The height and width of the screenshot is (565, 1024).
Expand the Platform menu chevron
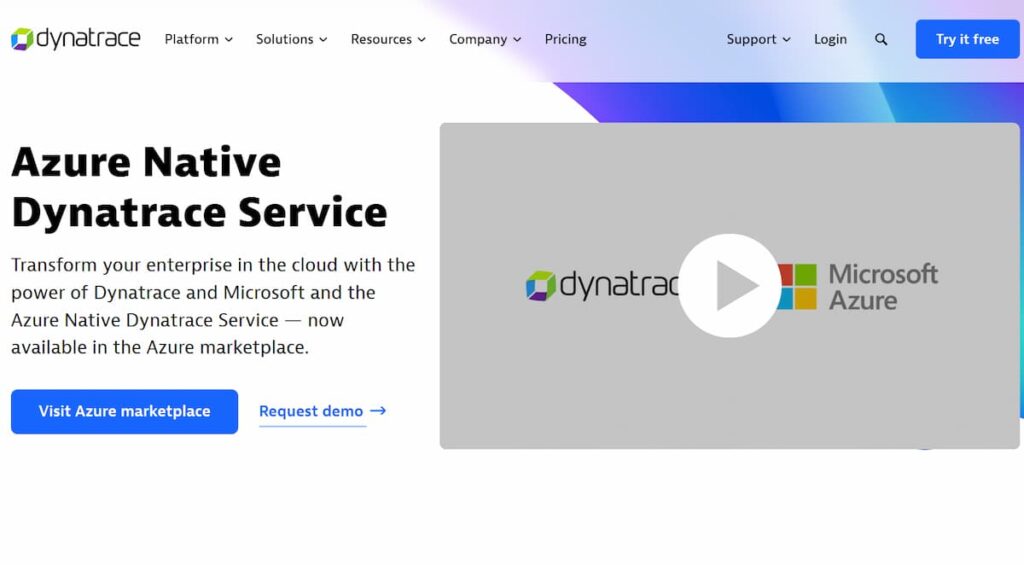click(229, 40)
